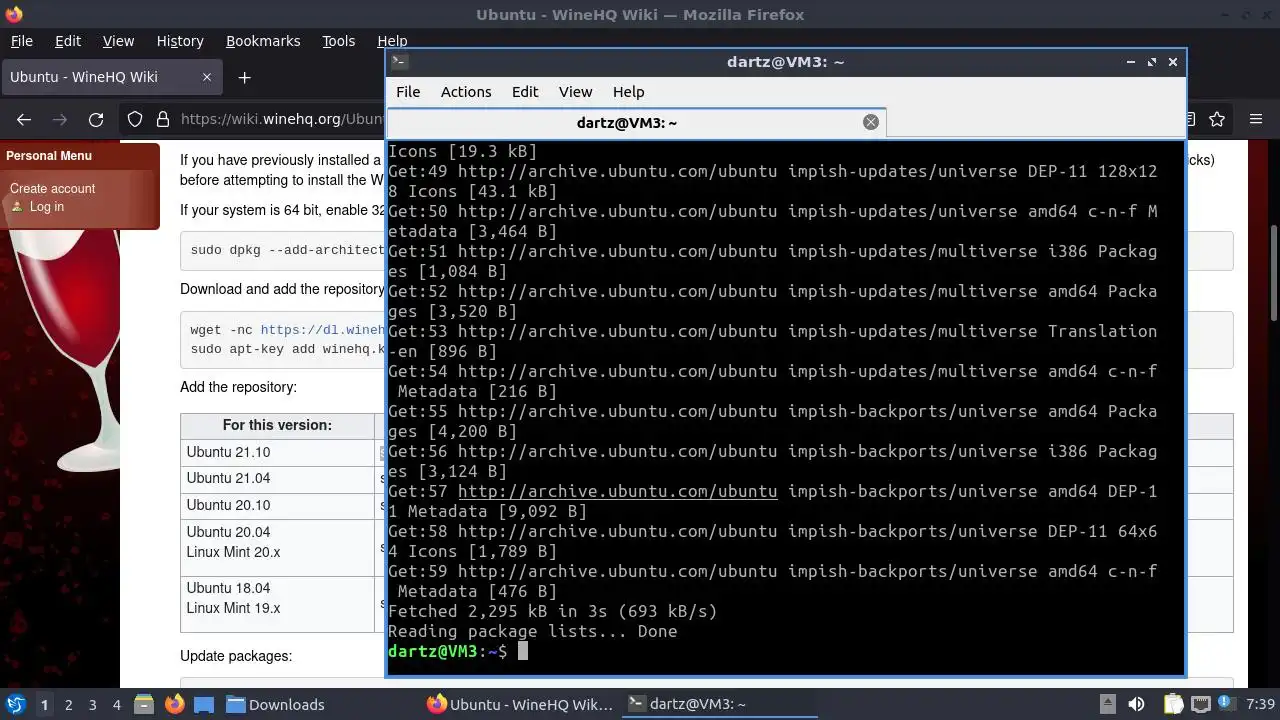Select the dartz@VM3 terminal tab
This screenshot has width=1280, height=720.
click(x=636, y=122)
